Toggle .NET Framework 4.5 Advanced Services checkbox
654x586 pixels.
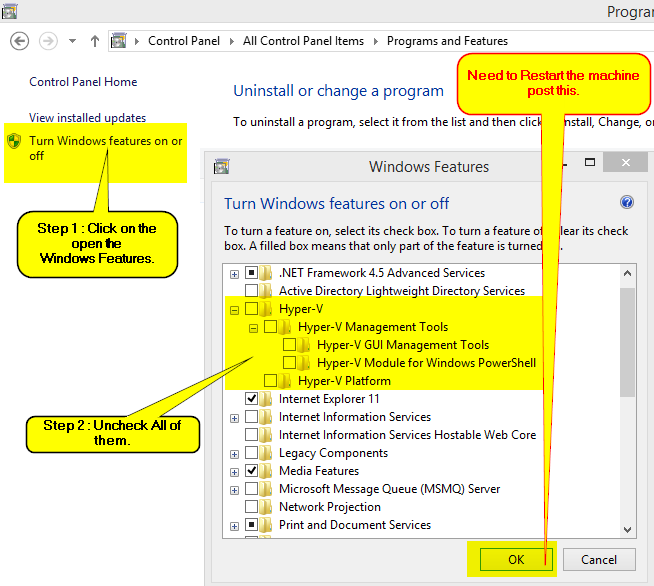(x=251, y=273)
